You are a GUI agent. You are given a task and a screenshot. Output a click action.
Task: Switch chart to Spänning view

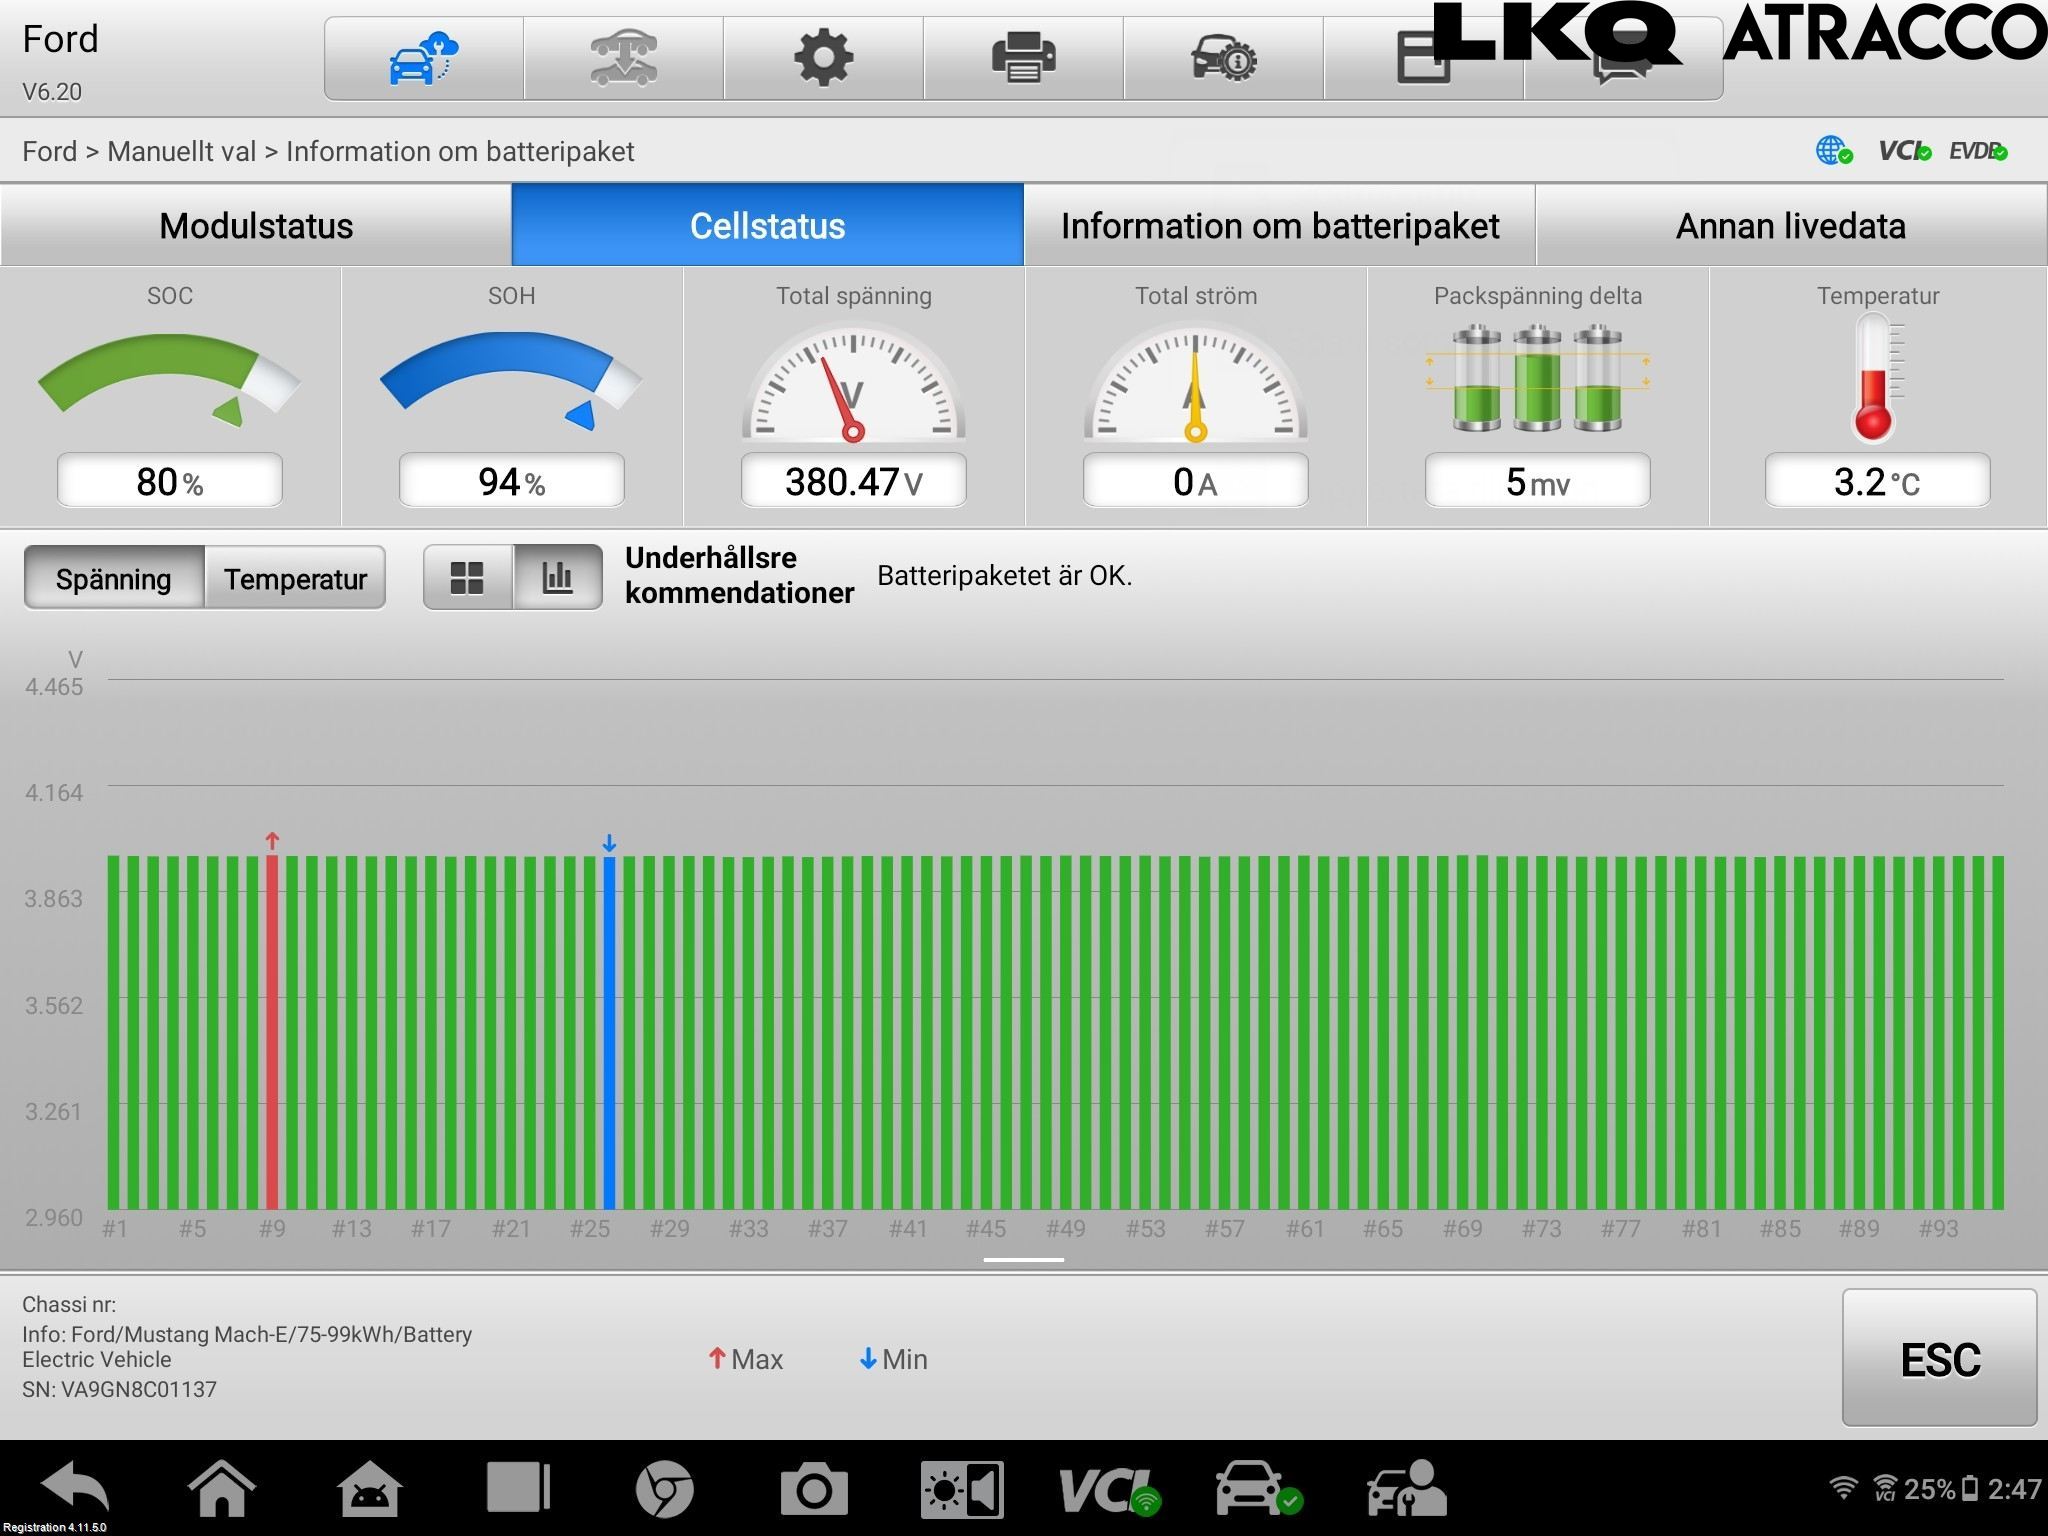point(114,578)
